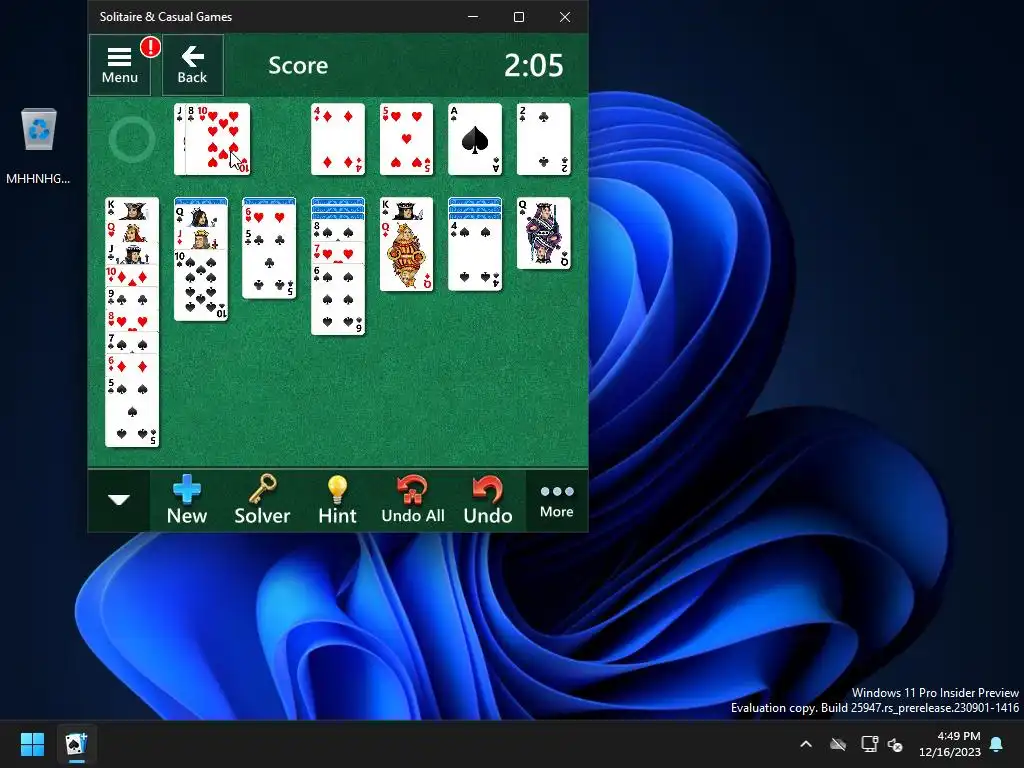Open the taskbar clock showing 4:49 PM
The width and height of the screenshot is (1024, 768).
coord(950,744)
